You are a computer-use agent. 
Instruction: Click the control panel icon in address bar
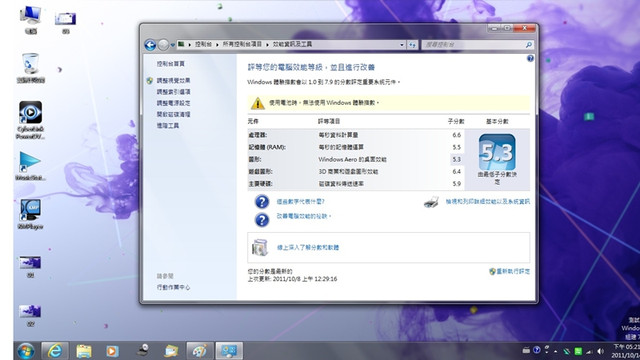(x=181, y=44)
